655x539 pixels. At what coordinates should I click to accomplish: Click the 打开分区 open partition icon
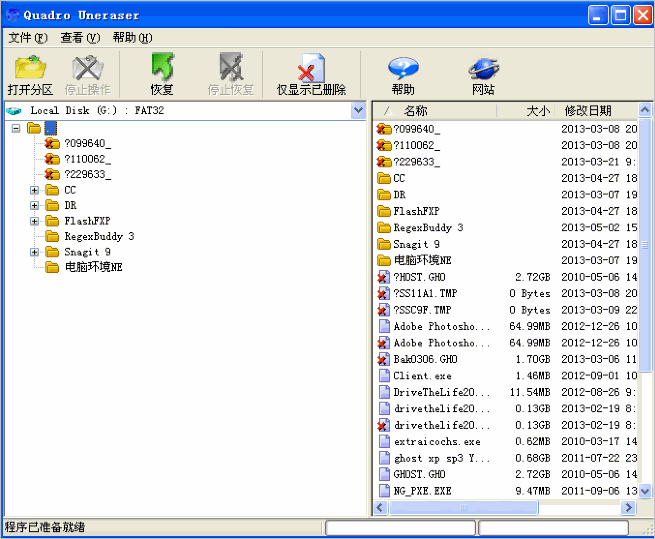[x=30, y=67]
